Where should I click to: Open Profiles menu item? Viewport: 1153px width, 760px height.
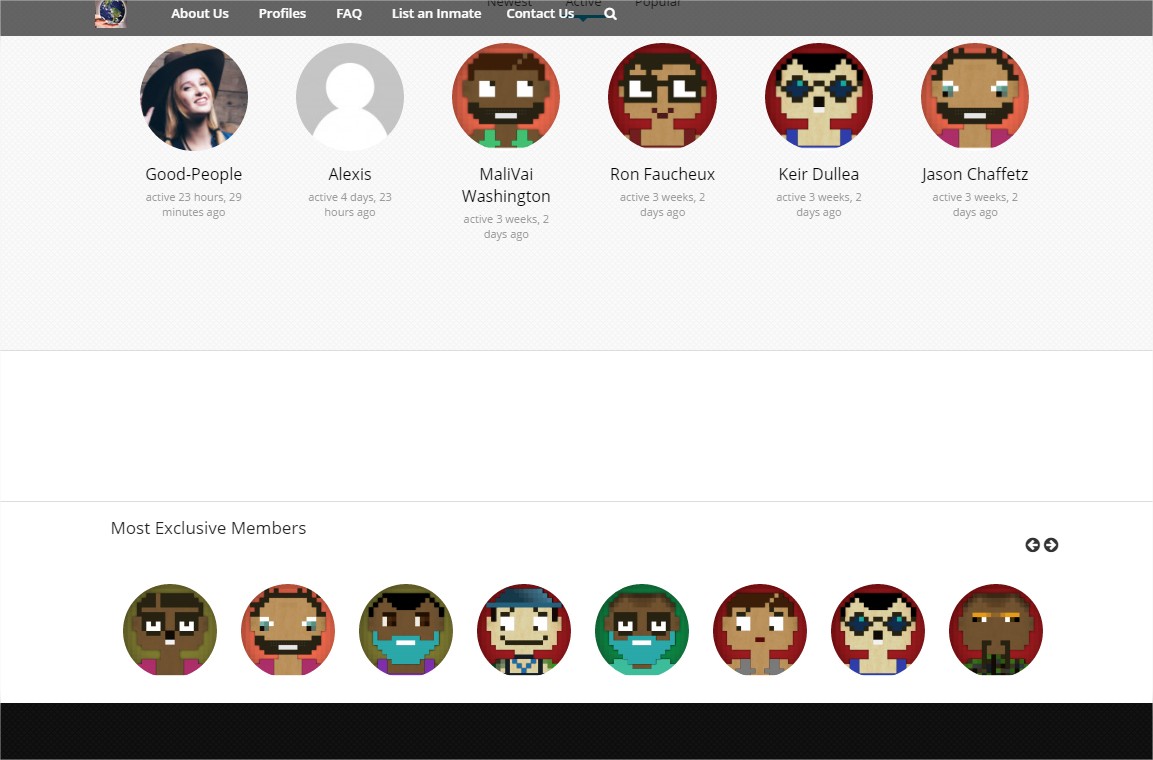click(x=282, y=13)
